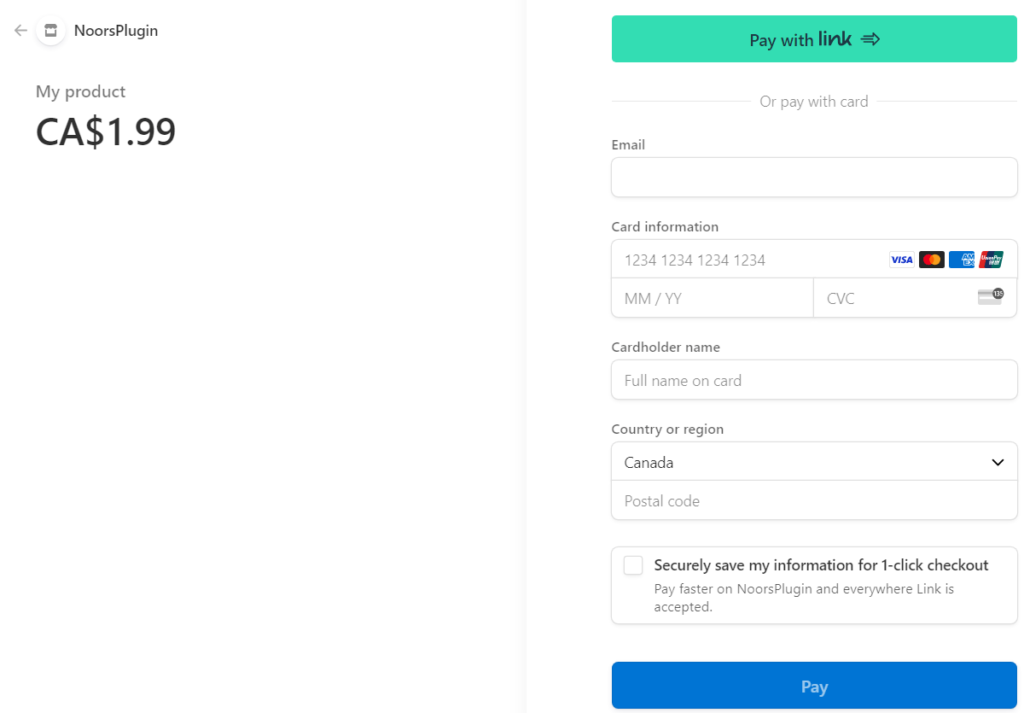1024x713 pixels.
Task: Click the Visa card brand icon
Action: (x=901, y=259)
